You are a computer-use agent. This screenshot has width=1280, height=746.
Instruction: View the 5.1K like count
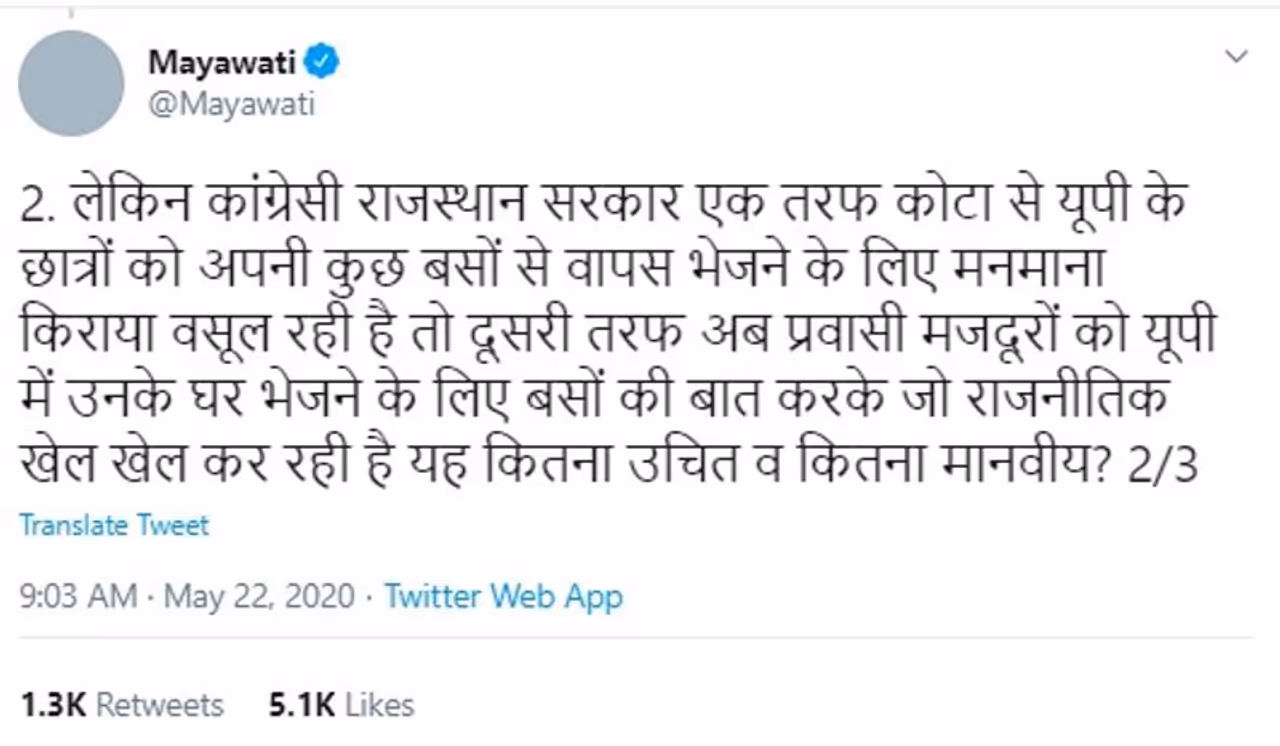coord(301,704)
